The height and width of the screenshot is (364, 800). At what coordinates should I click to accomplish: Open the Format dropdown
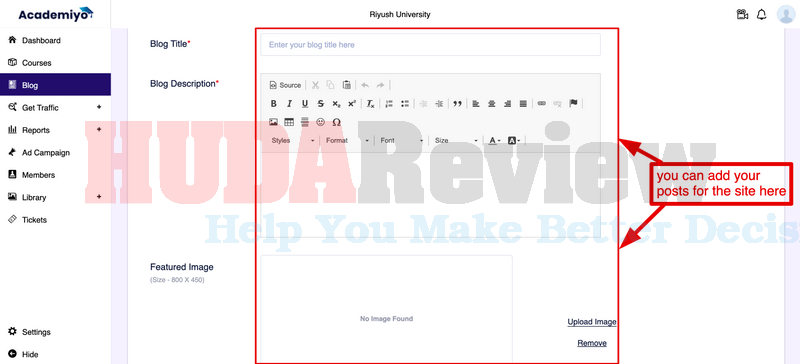click(x=347, y=140)
